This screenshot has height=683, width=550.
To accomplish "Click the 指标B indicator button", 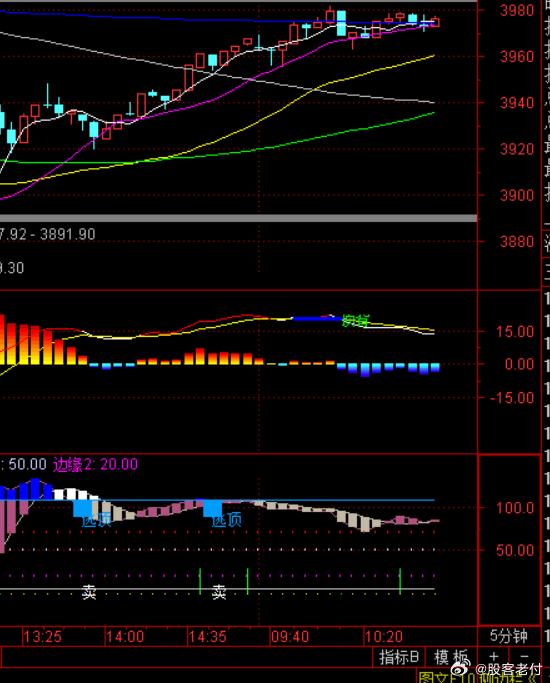I will tap(398, 657).
